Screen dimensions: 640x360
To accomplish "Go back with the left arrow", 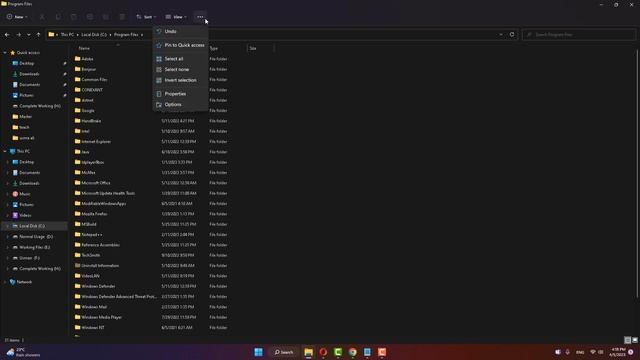I will tap(7, 35).
